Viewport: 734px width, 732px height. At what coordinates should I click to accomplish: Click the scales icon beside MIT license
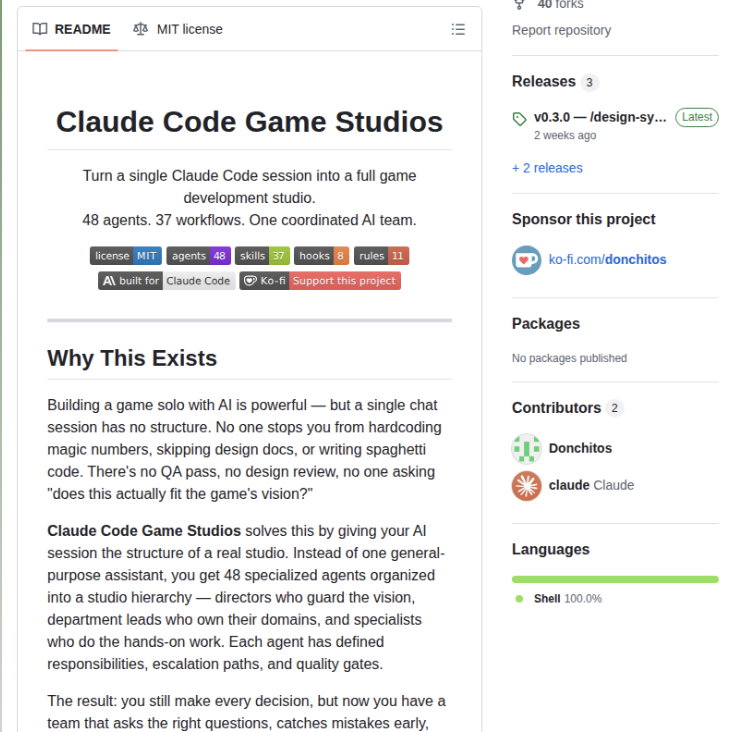[140, 29]
